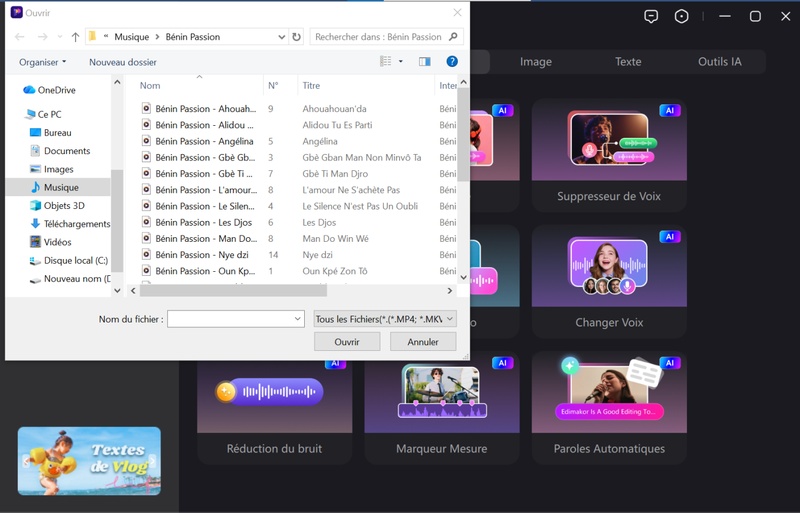
Task: Open the Organiser menu
Action: [x=43, y=62]
